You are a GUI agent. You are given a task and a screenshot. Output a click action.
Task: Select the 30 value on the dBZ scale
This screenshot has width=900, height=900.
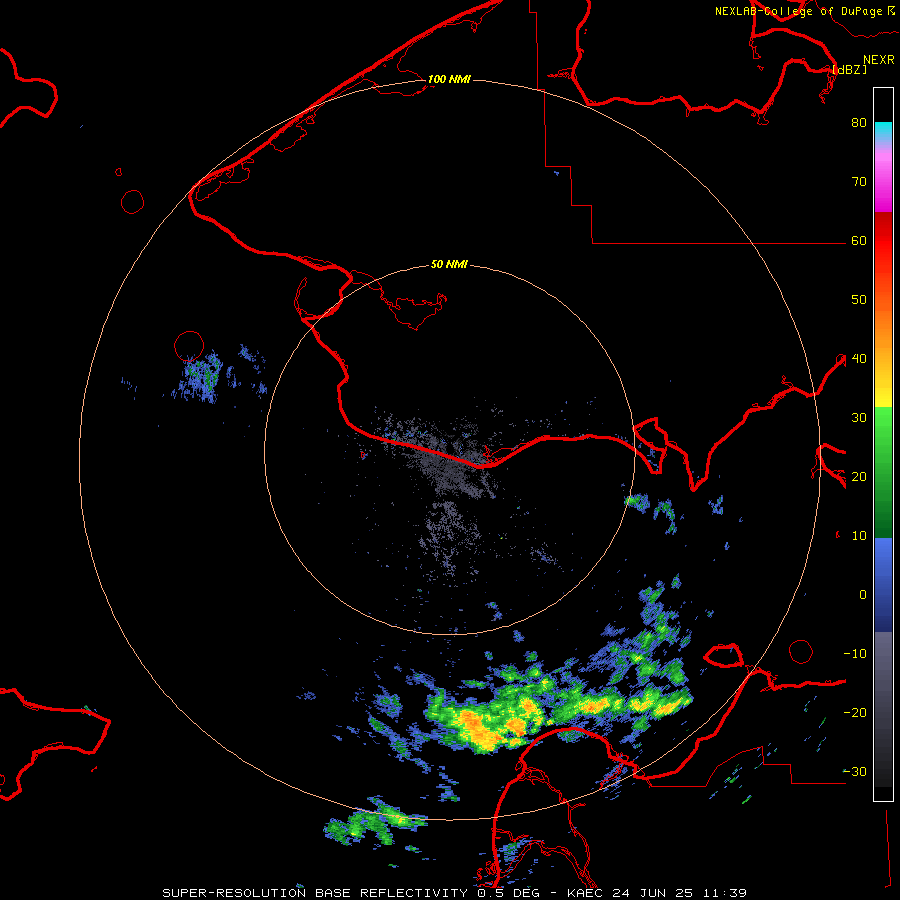point(859,417)
